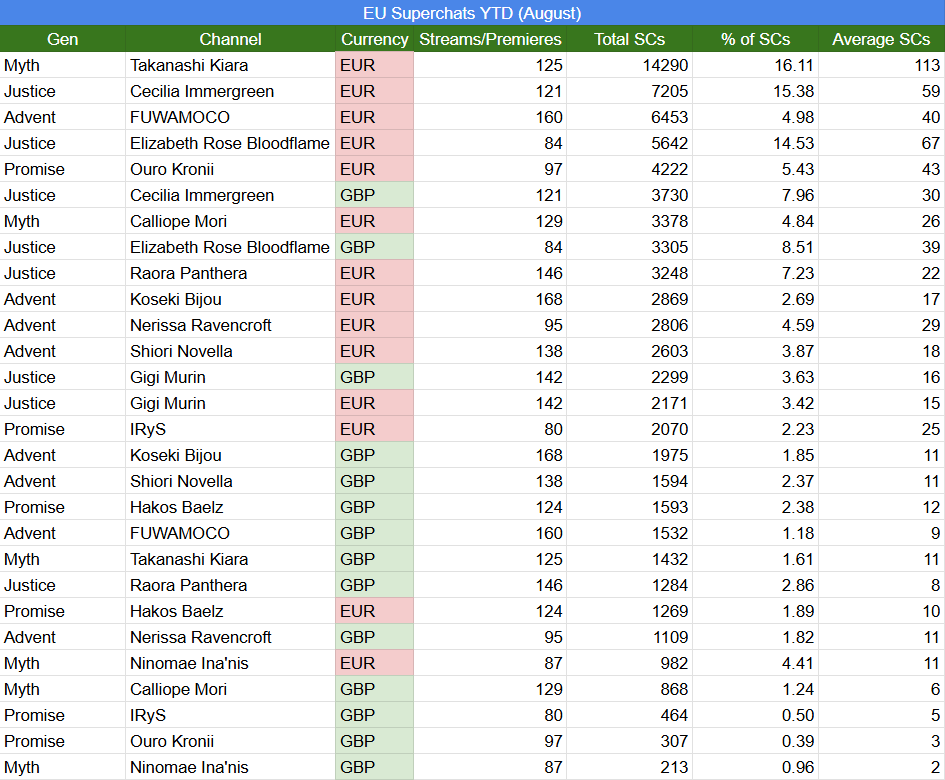Click FUWAMOCO in the EUR row
Screen dimensions: 945x780
tap(180, 117)
